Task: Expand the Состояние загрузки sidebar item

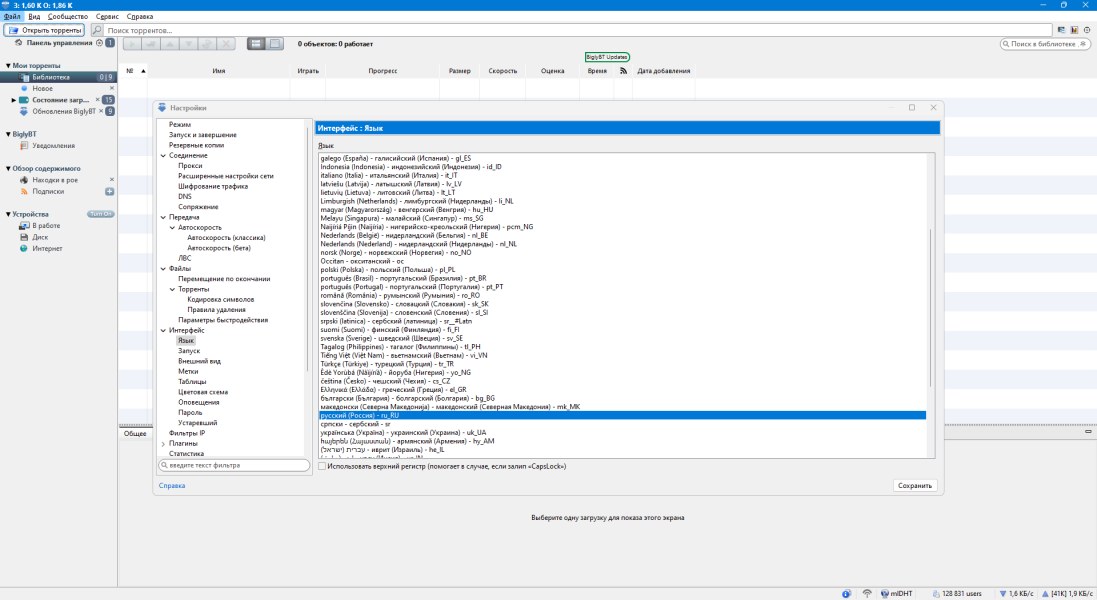Action: click(14, 100)
